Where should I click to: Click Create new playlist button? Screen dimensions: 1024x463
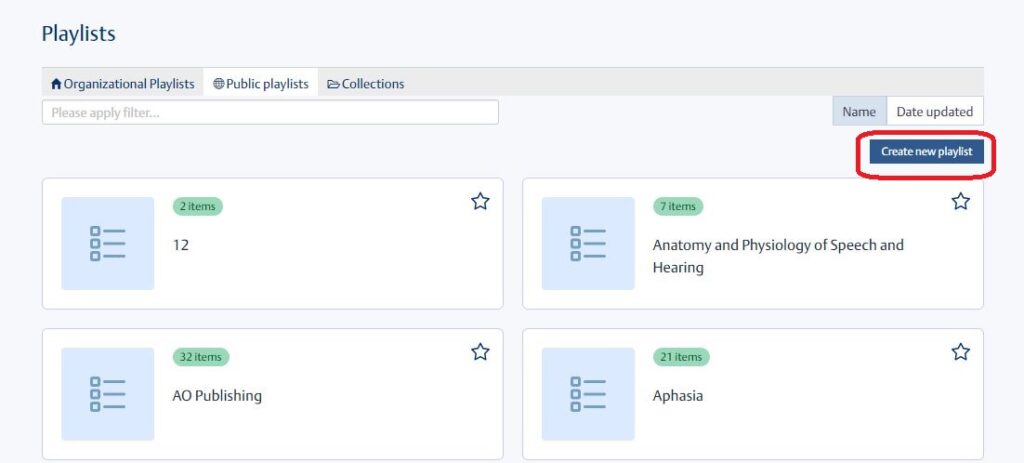[x=926, y=152]
